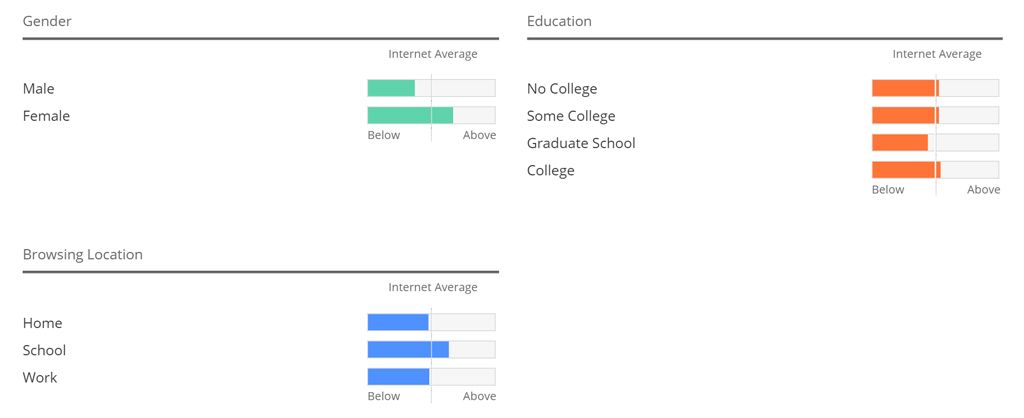The image size is (1024, 418).
Task: Click the School label text
Action: (44, 350)
